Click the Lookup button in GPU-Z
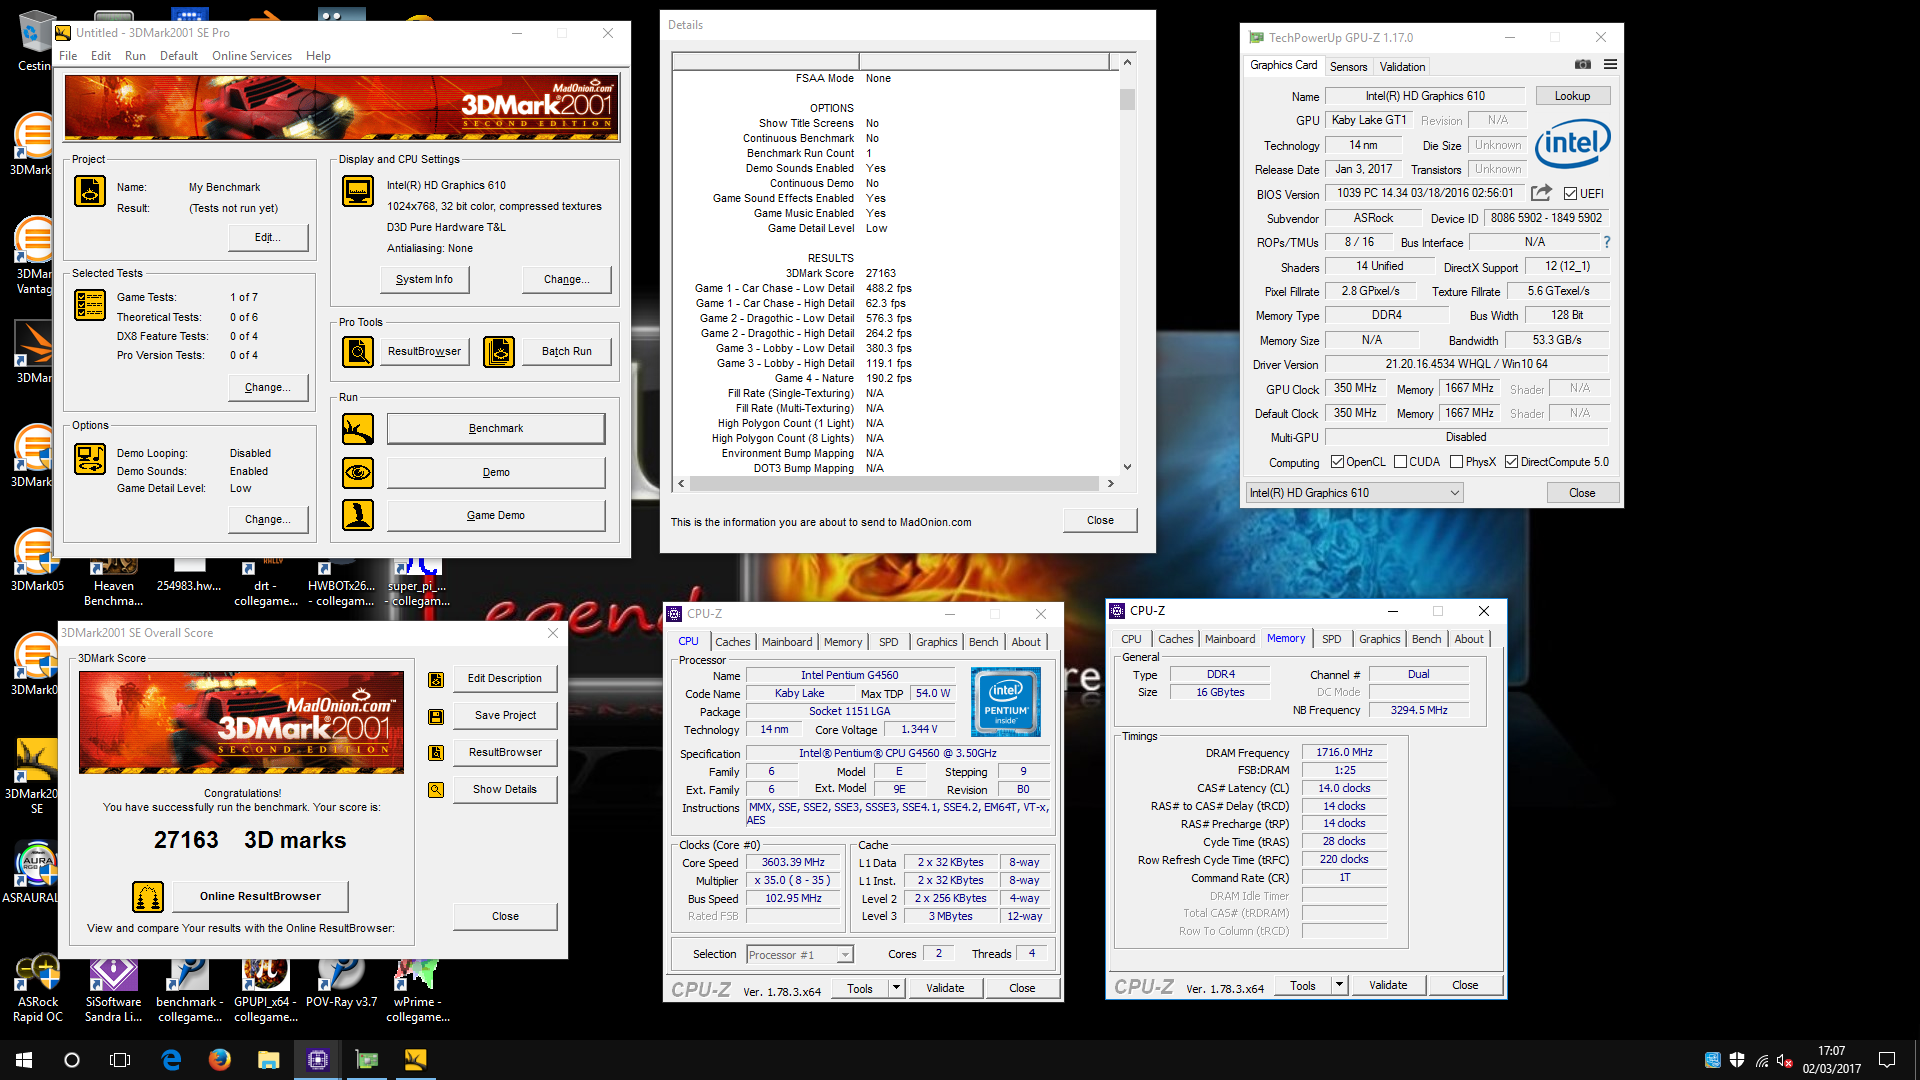 [x=1572, y=96]
